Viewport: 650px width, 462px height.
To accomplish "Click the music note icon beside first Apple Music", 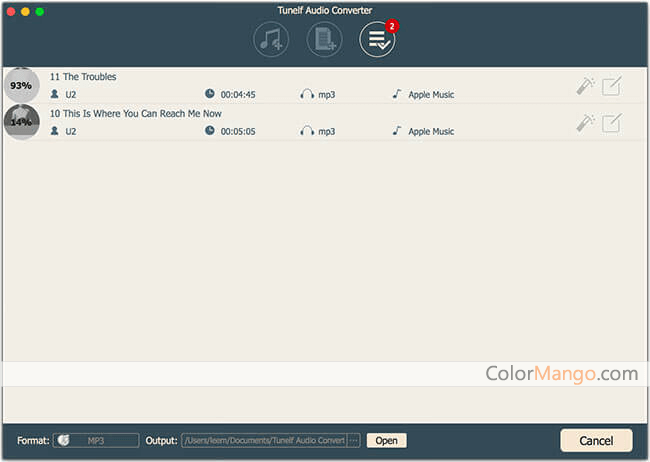I will click(397, 95).
